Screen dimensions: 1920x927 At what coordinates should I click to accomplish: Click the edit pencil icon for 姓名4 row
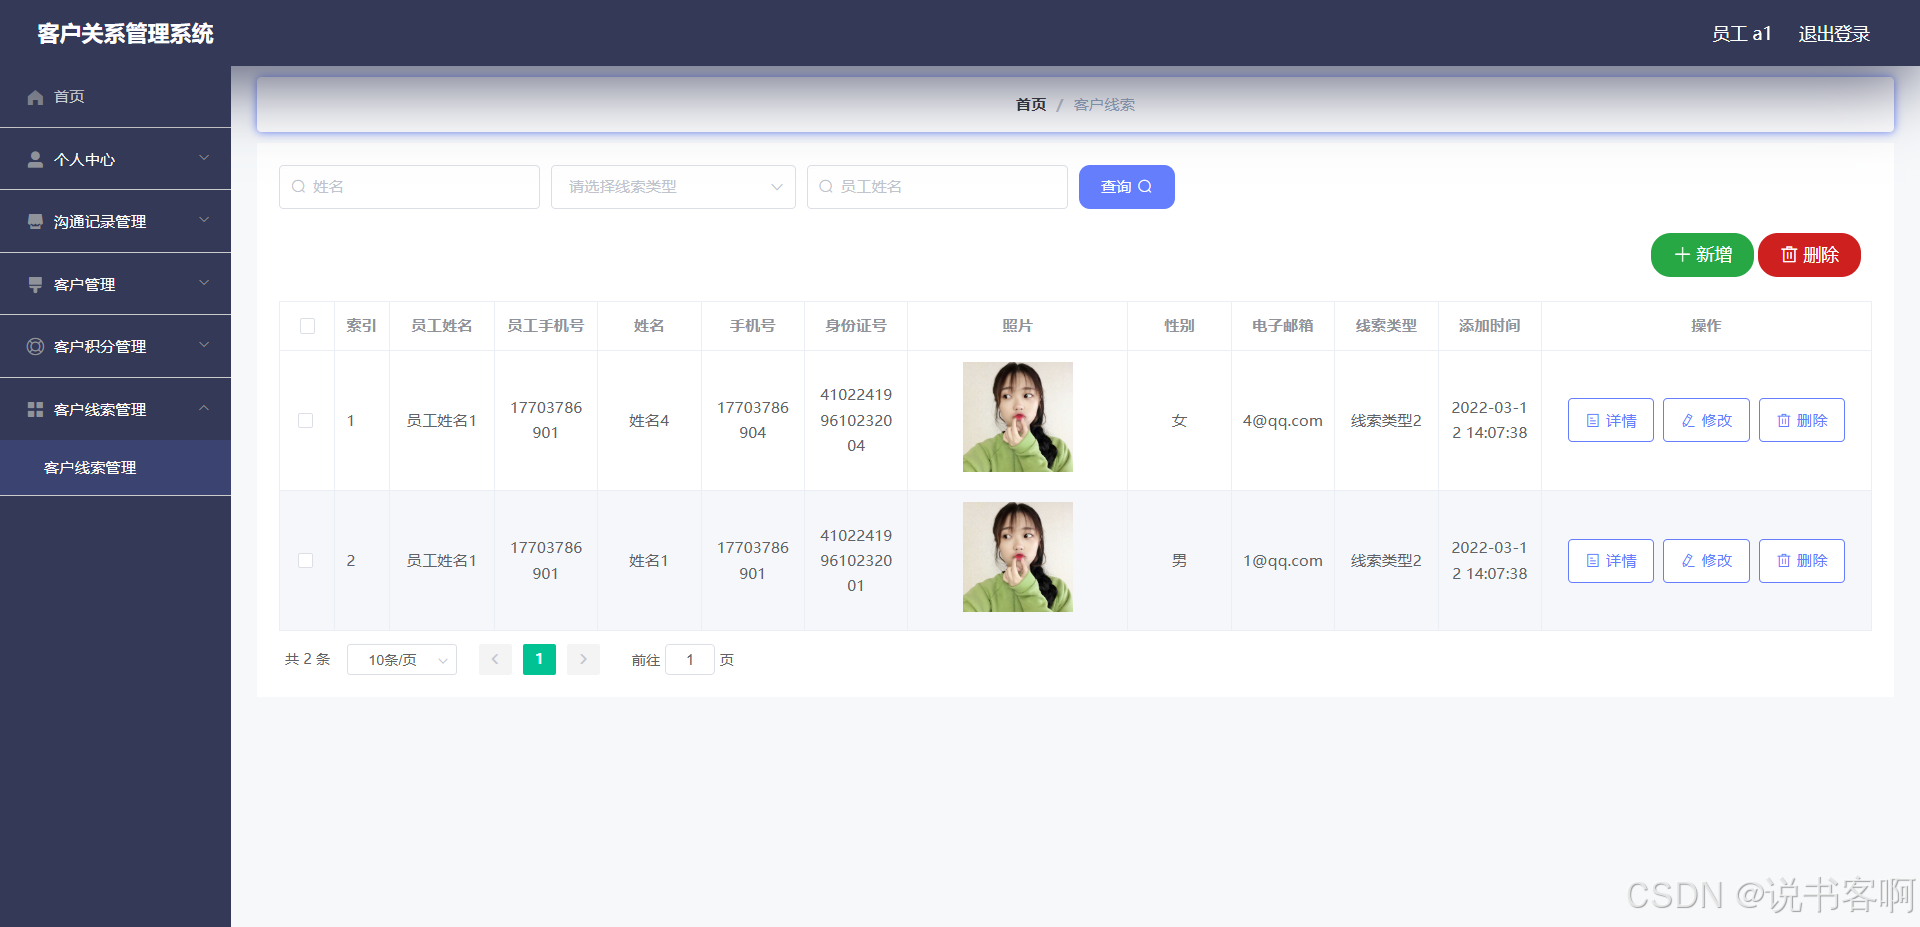click(1688, 421)
